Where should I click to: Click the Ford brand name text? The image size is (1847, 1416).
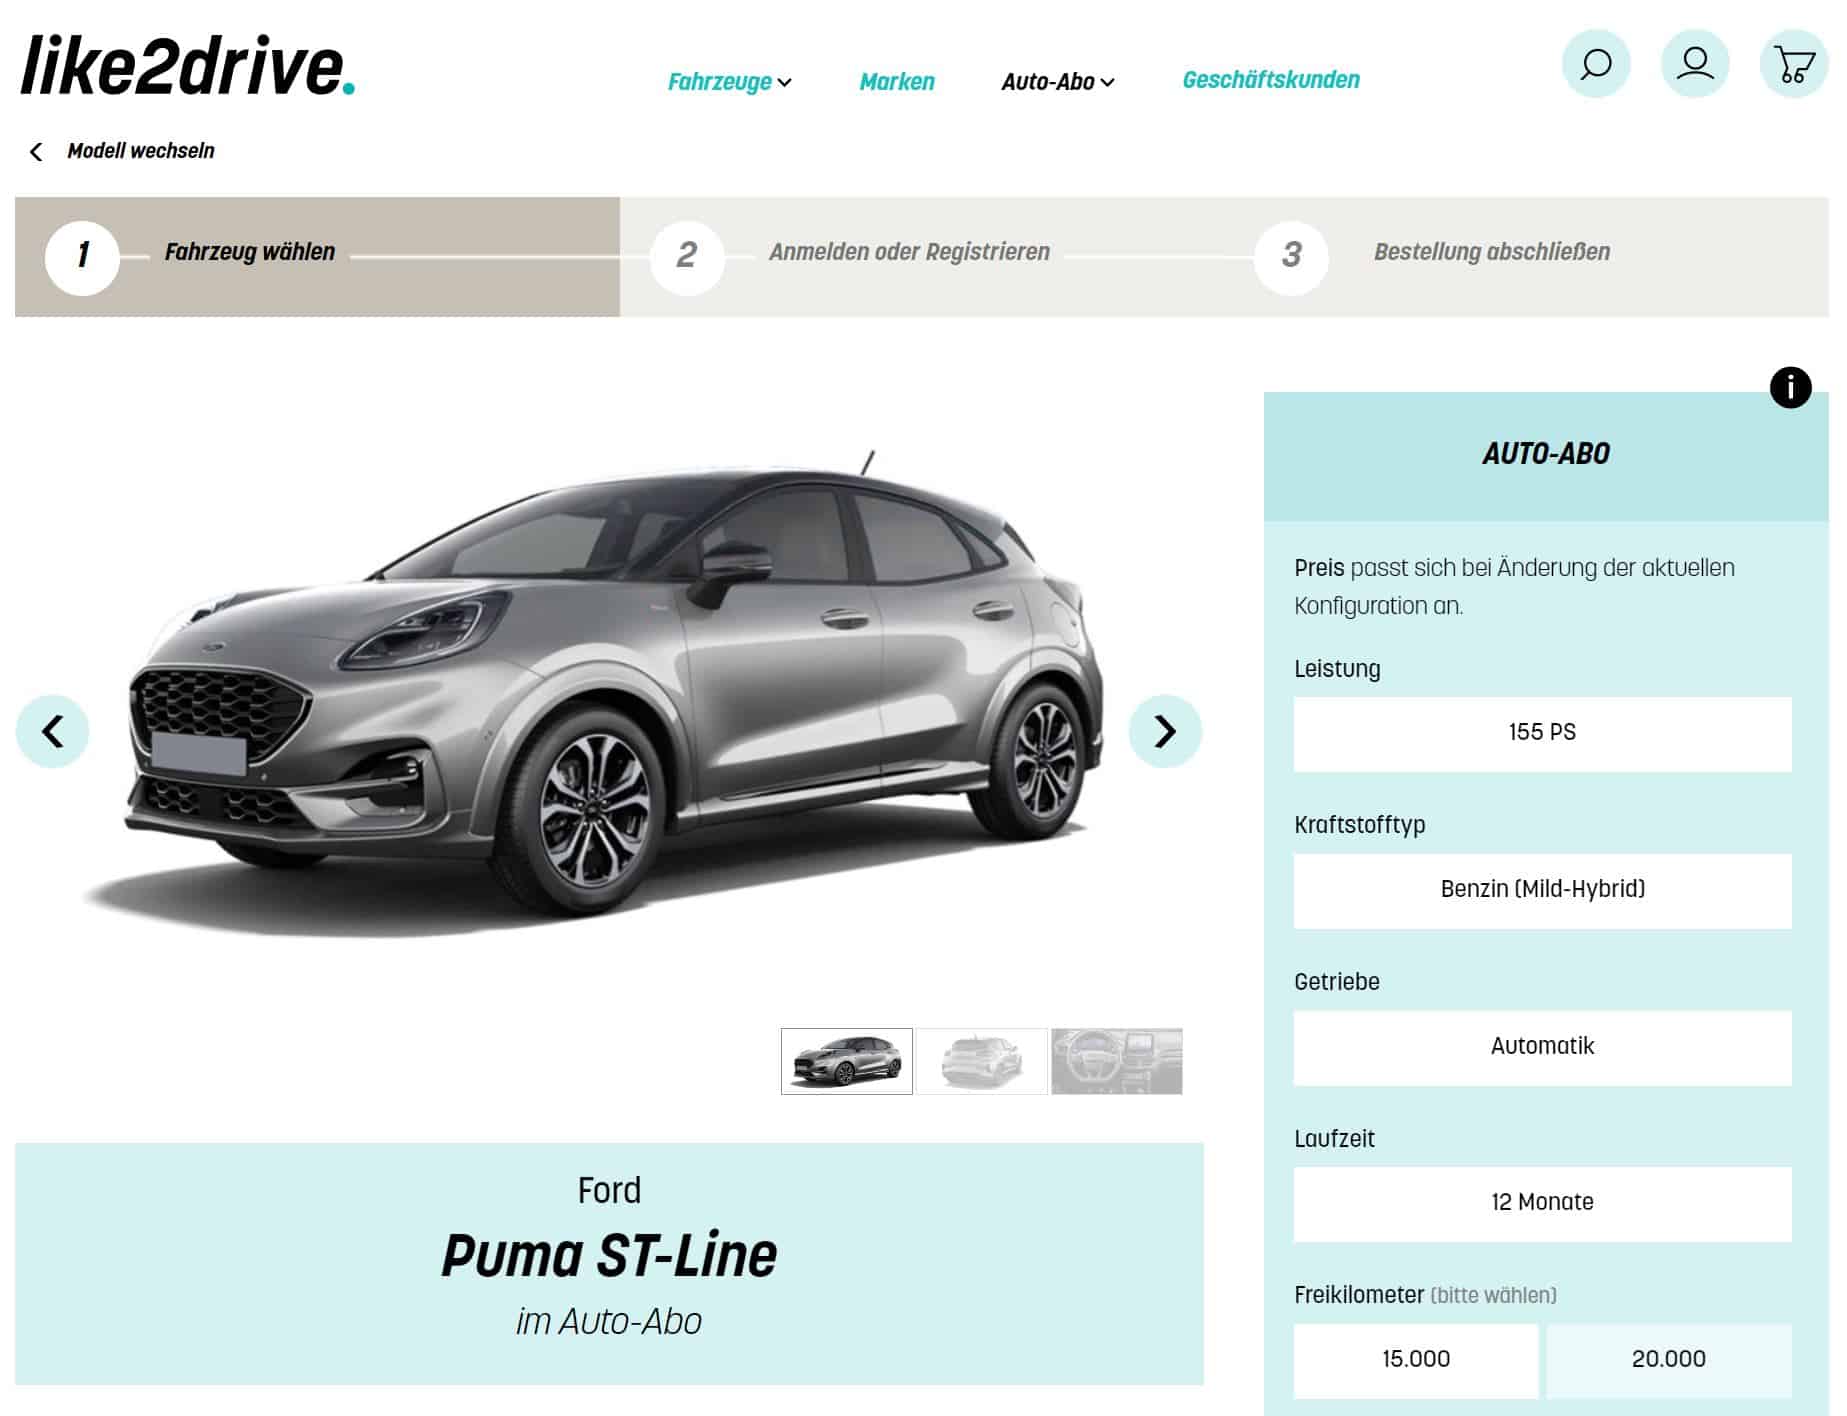coord(609,1191)
